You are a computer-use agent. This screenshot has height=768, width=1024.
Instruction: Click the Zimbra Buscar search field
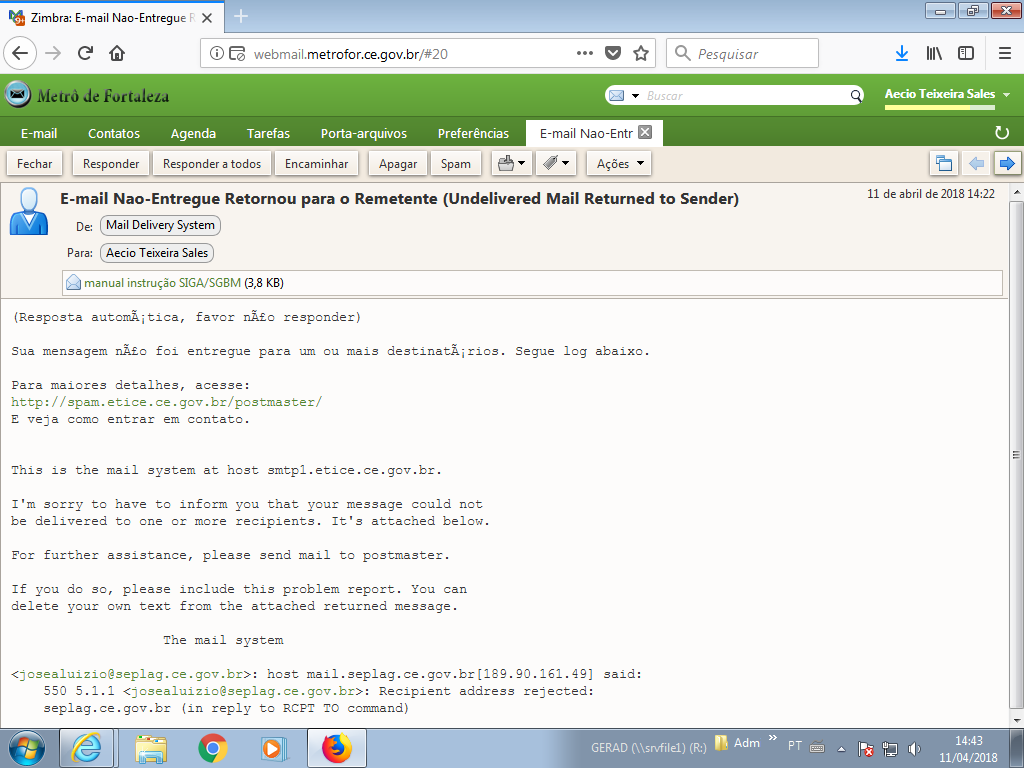coord(744,96)
